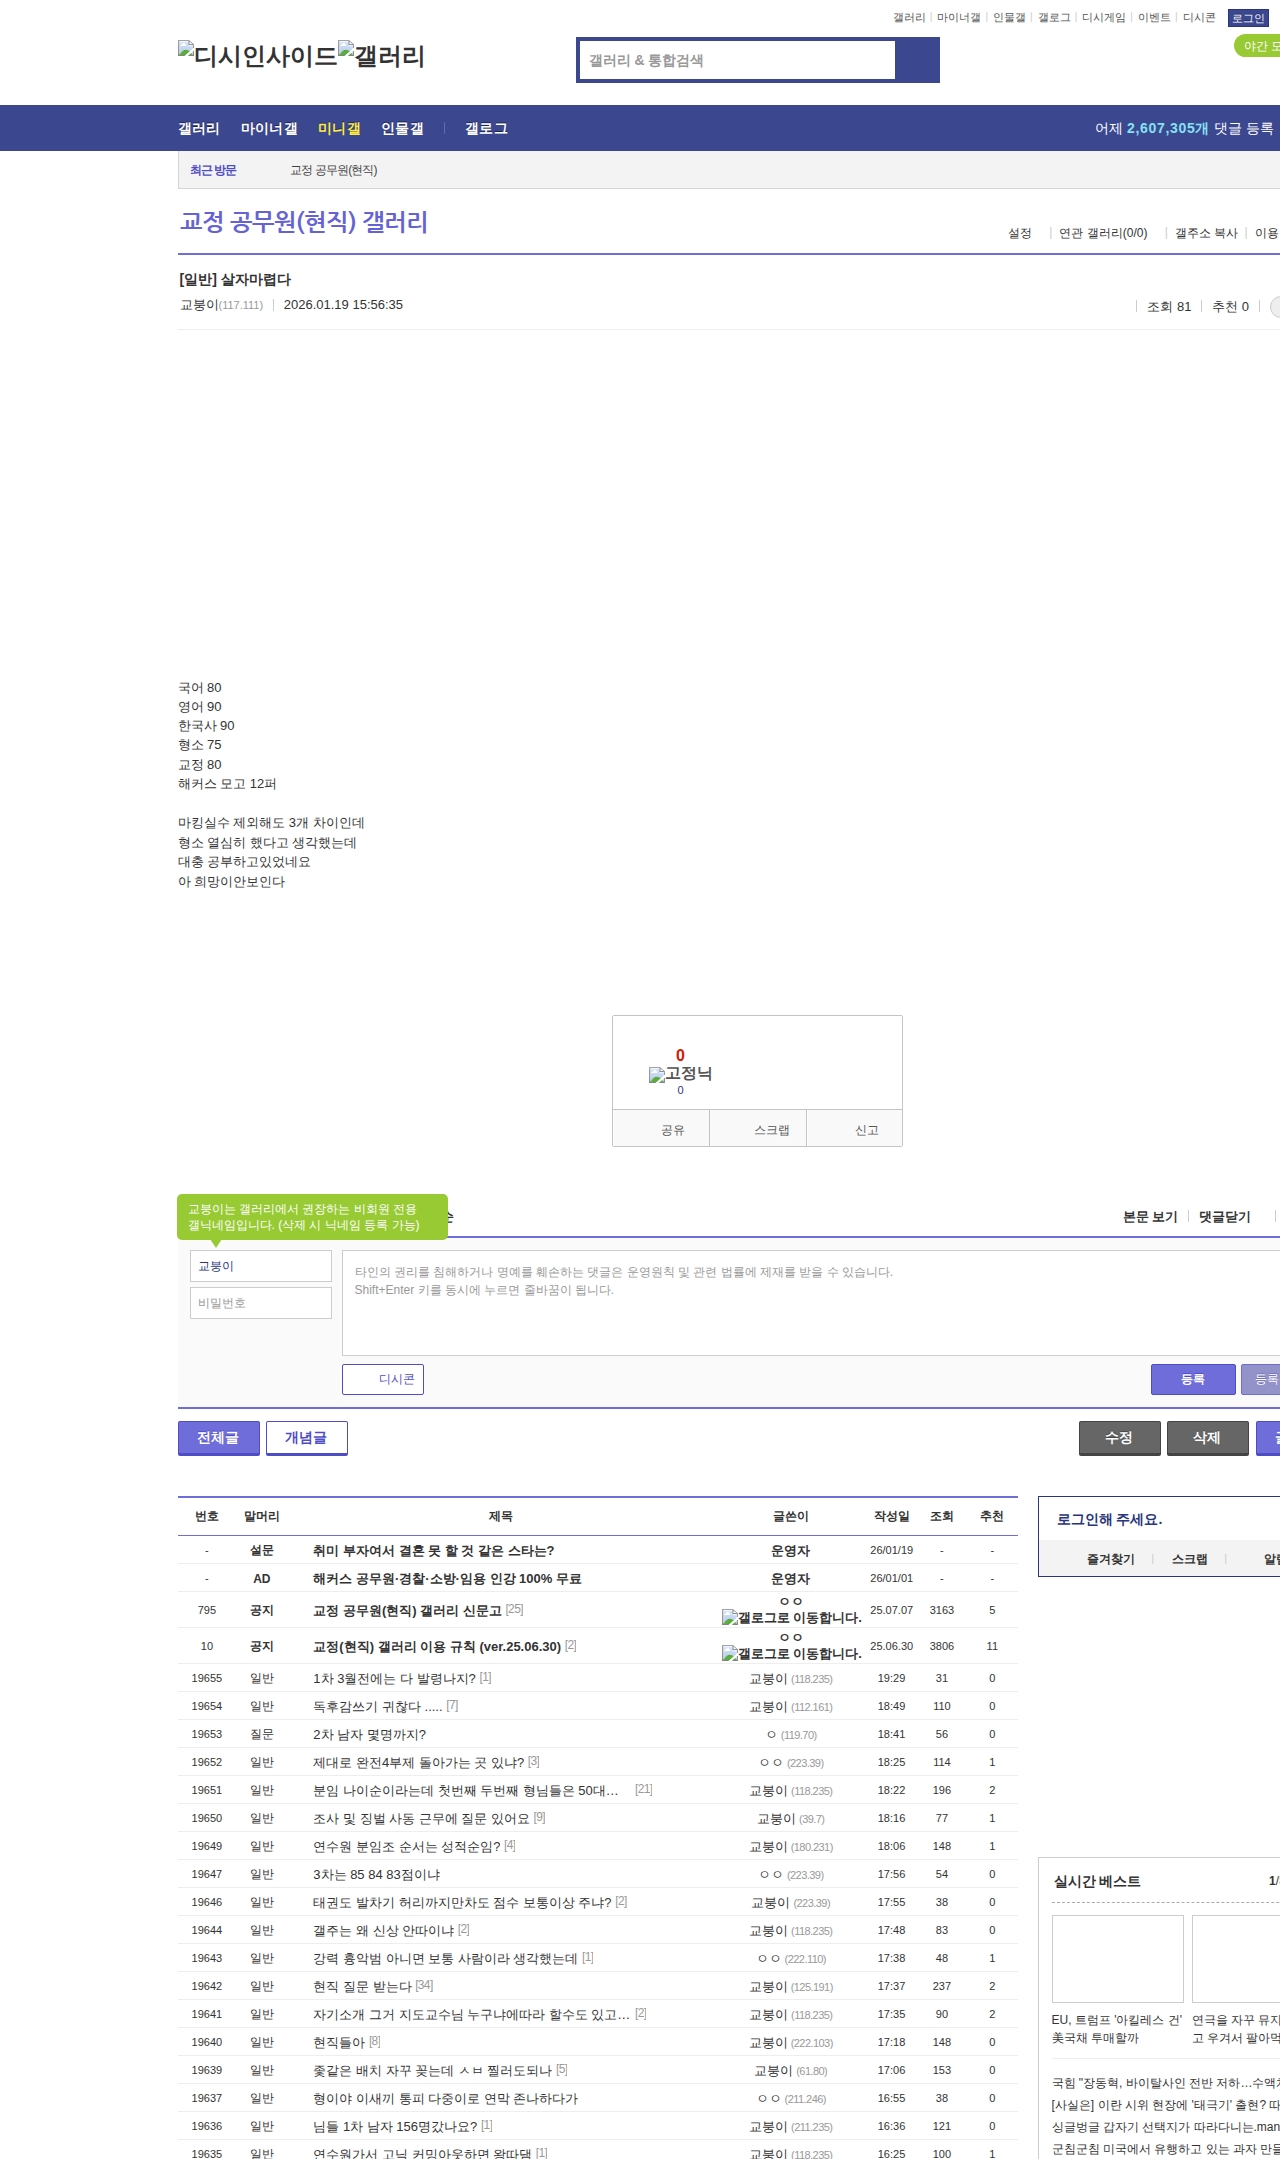This screenshot has width=1280, height=2159.
Task: Click the 갤러리 logo image beside 디시인사이드
Action: point(382,55)
